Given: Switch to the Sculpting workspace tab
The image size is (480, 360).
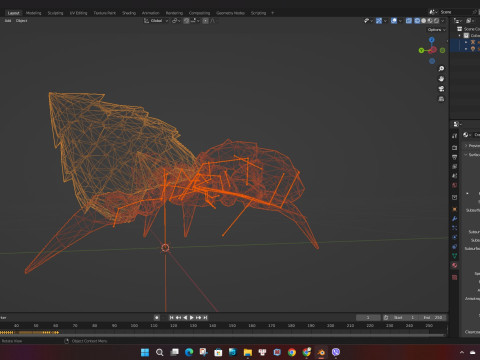Looking at the screenshot, I should coord(55,13).
